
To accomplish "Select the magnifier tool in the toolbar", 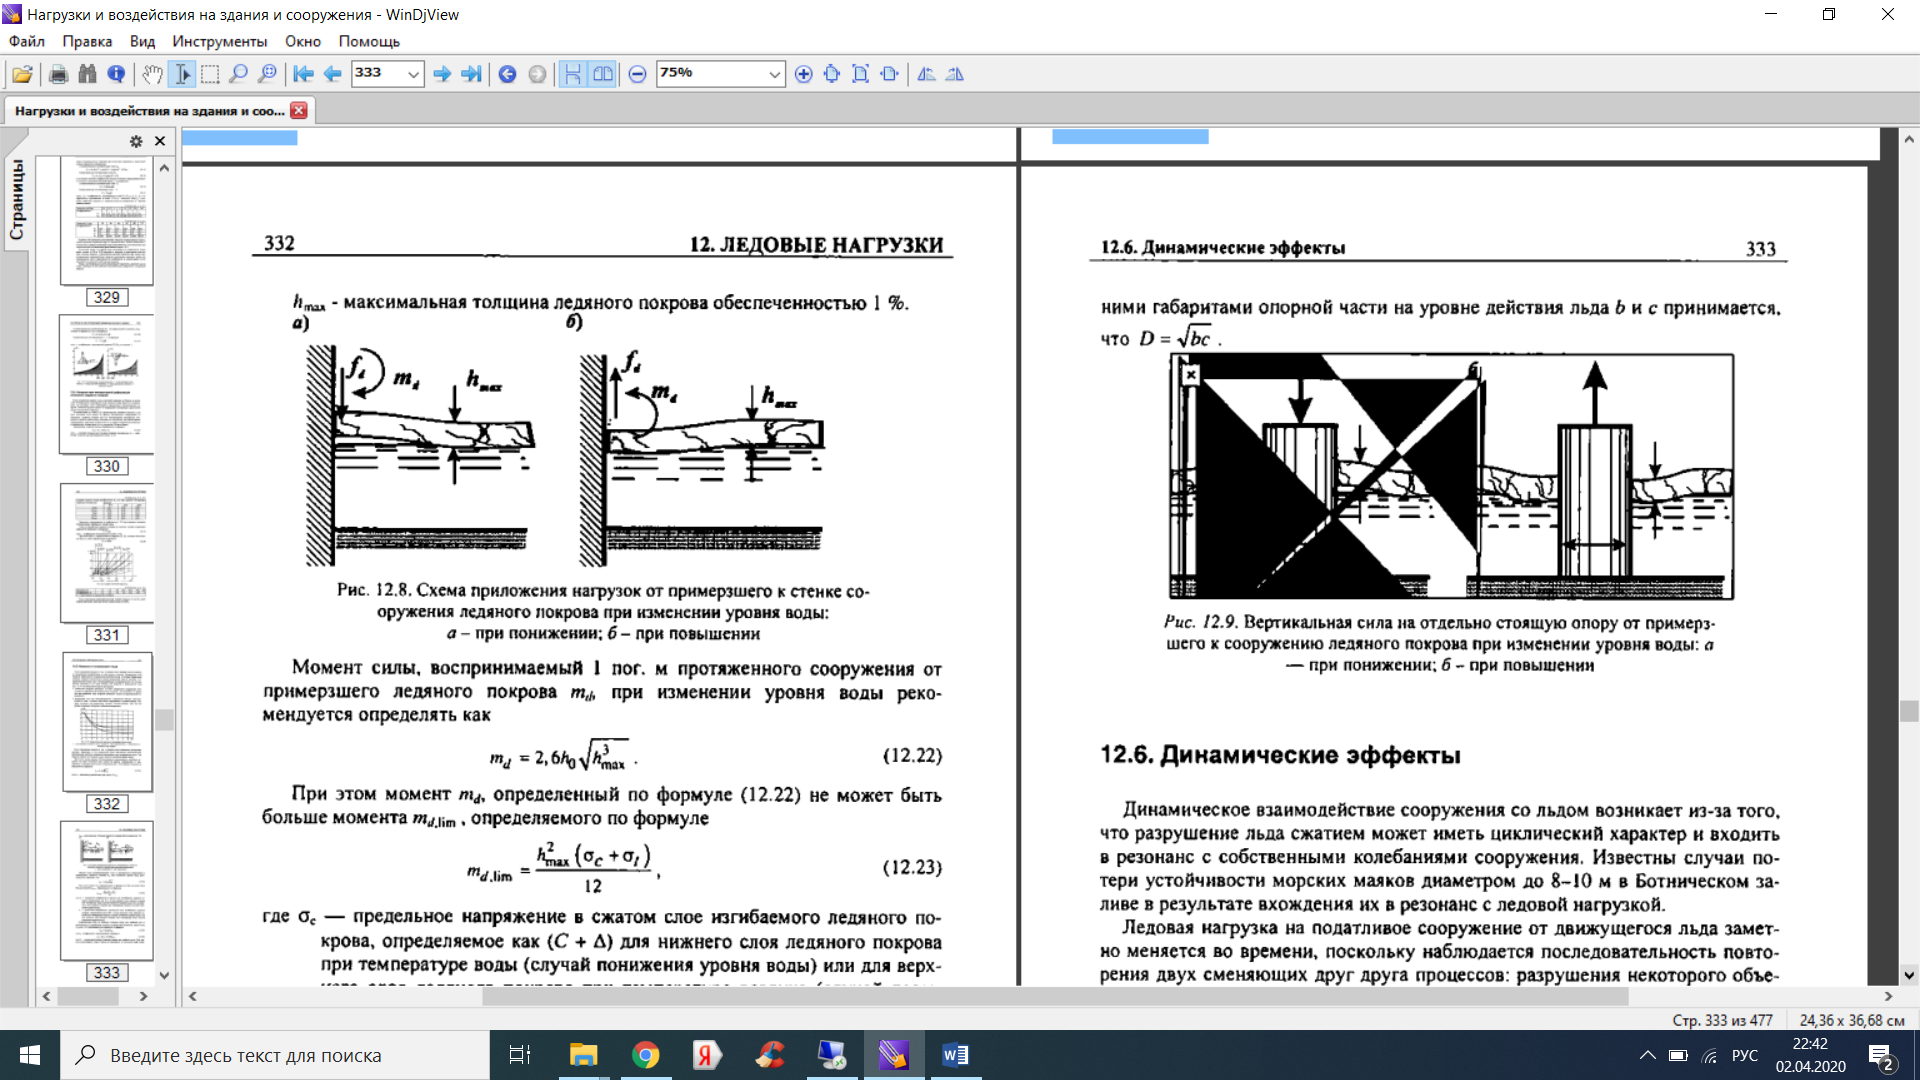I will pyautogui.click(x=238, y=74).
